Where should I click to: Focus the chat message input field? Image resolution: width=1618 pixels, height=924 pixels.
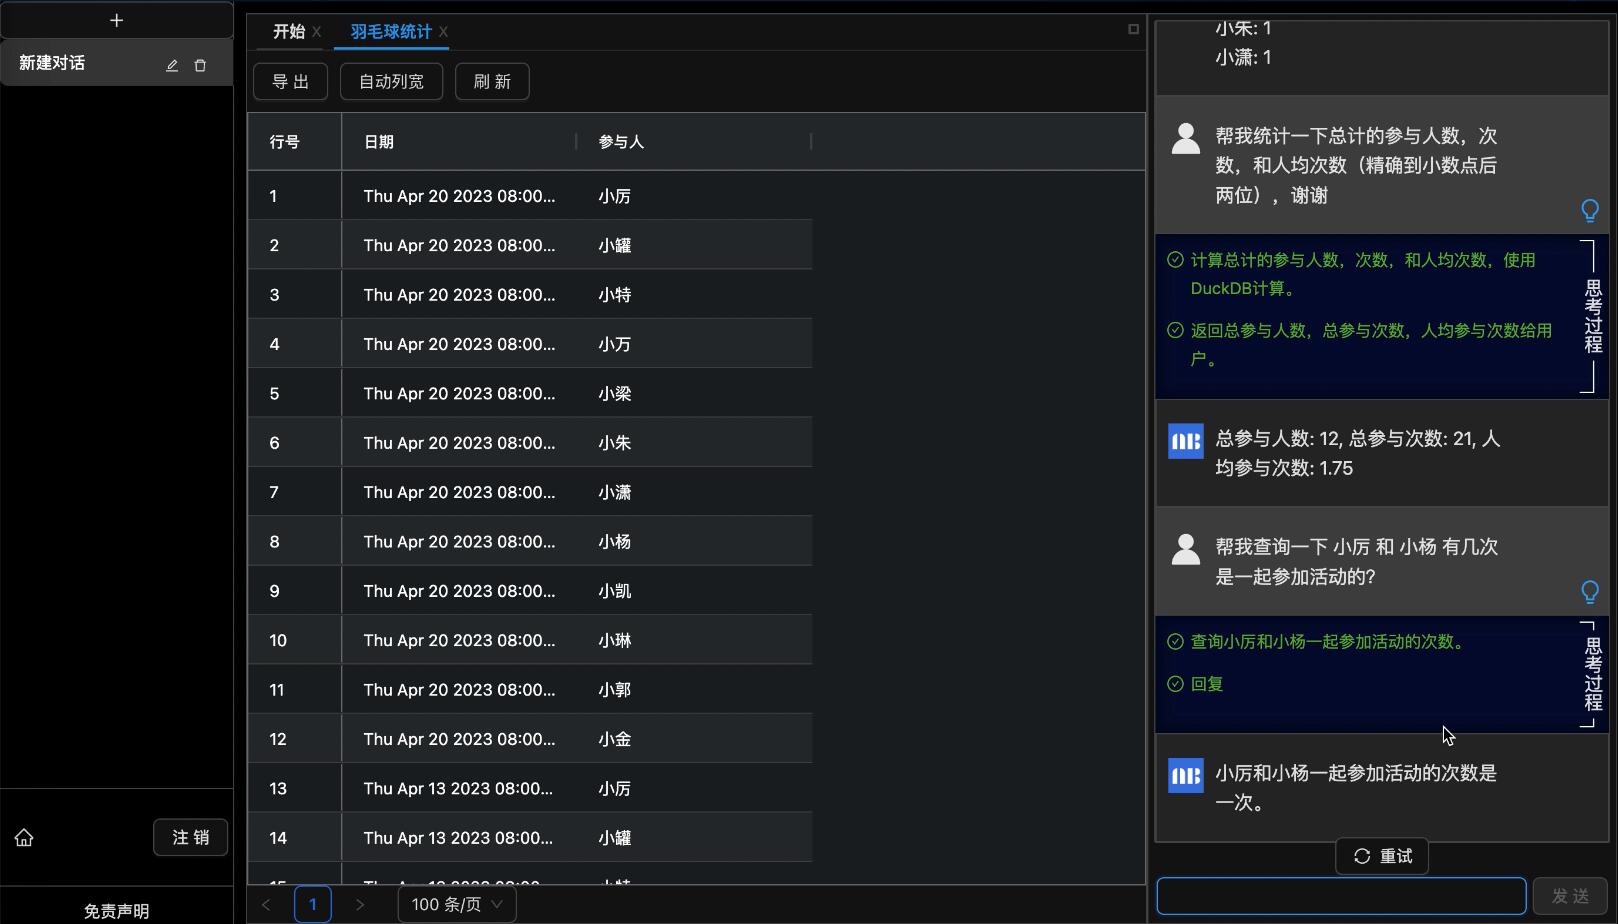click(1341, 896)
